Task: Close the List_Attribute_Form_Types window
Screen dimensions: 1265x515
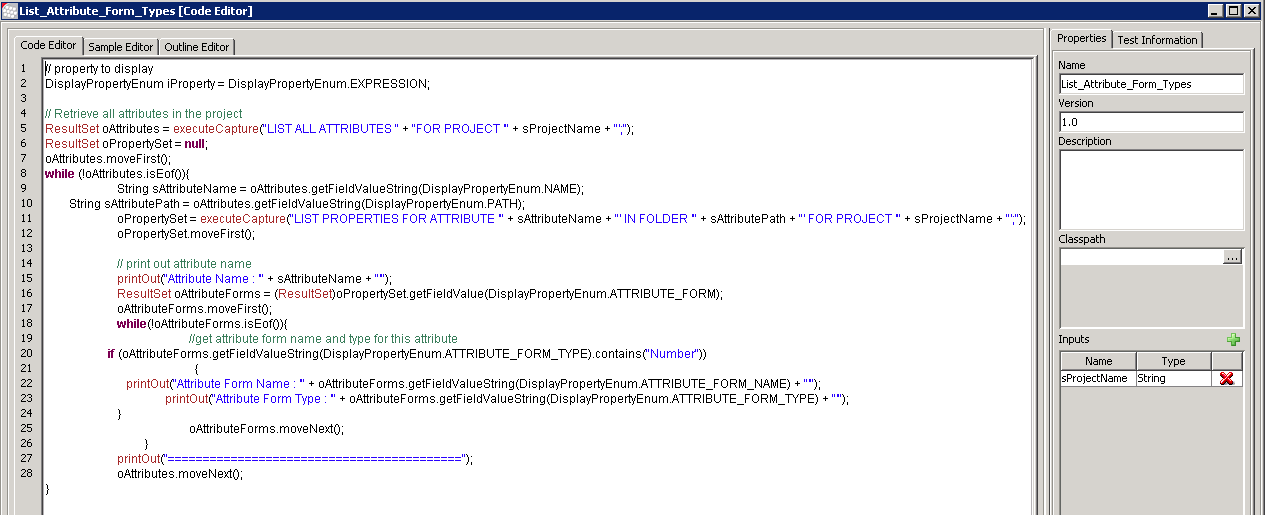Action: pyautogui.click(x=1252, y=11)
